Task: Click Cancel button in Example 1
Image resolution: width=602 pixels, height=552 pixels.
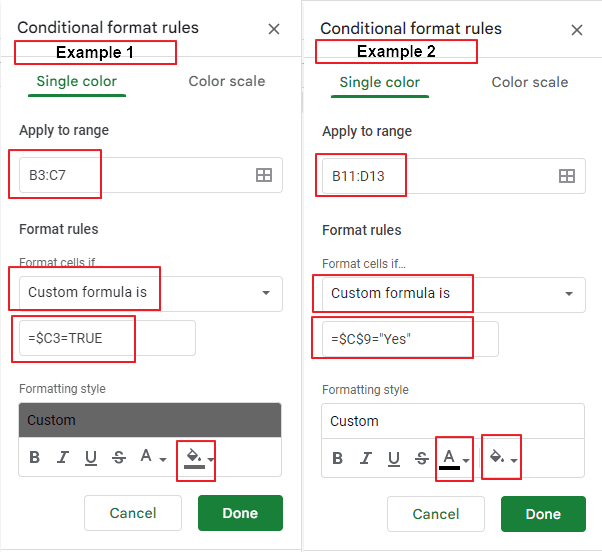Action: (133, 513)
